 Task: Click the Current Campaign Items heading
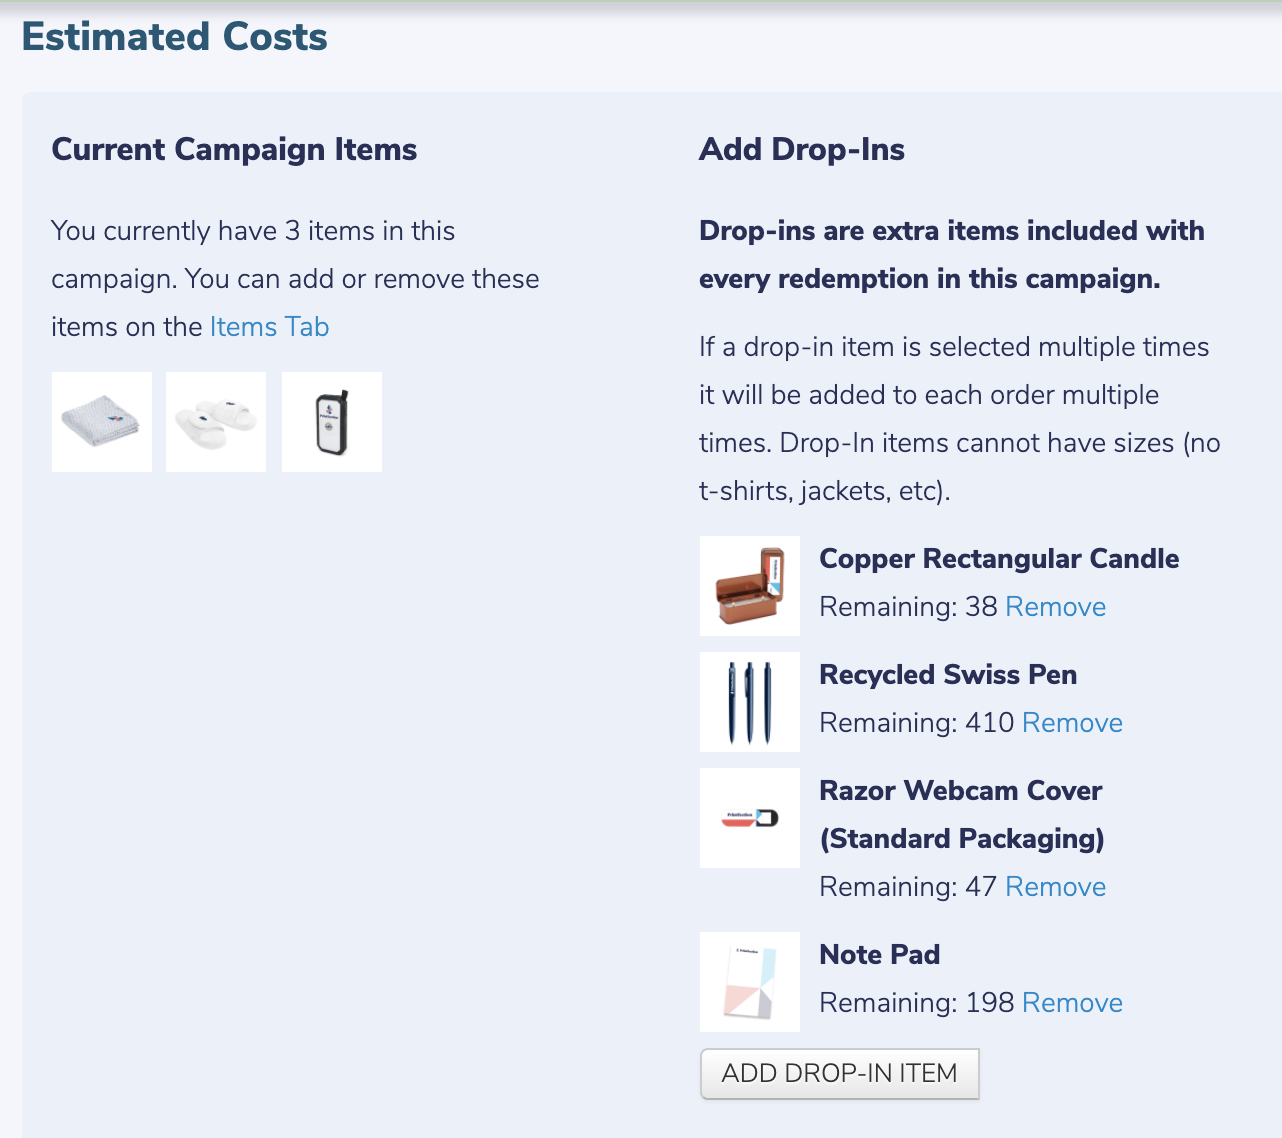click(234, 149)
